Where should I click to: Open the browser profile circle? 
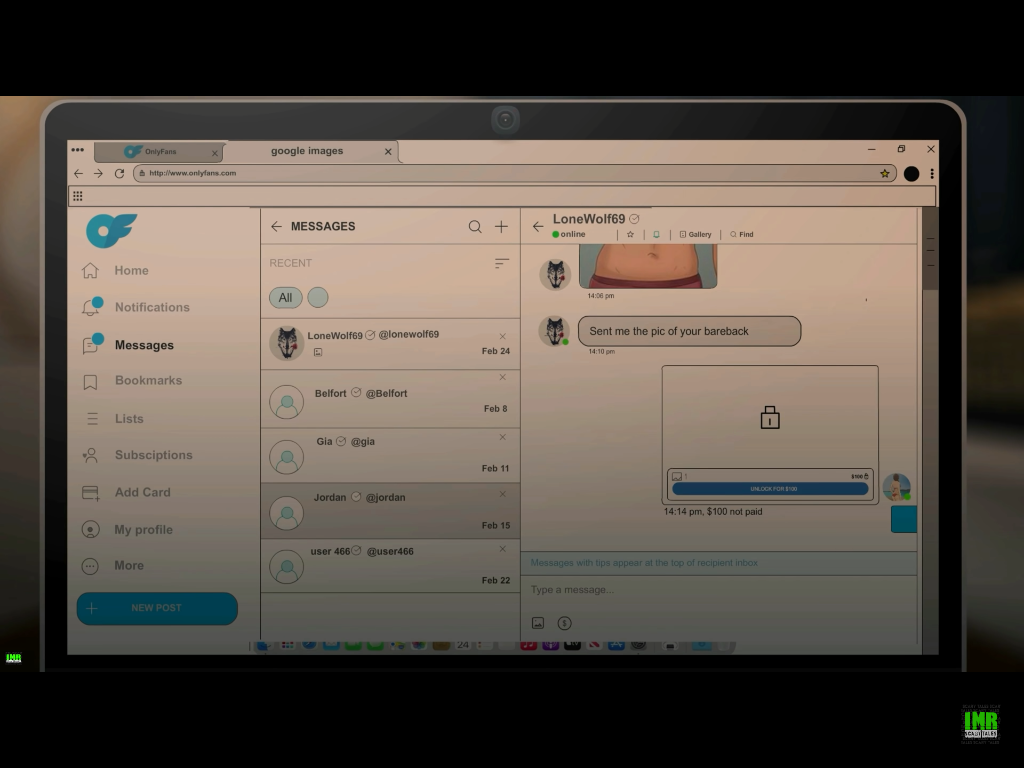[912, 174]
